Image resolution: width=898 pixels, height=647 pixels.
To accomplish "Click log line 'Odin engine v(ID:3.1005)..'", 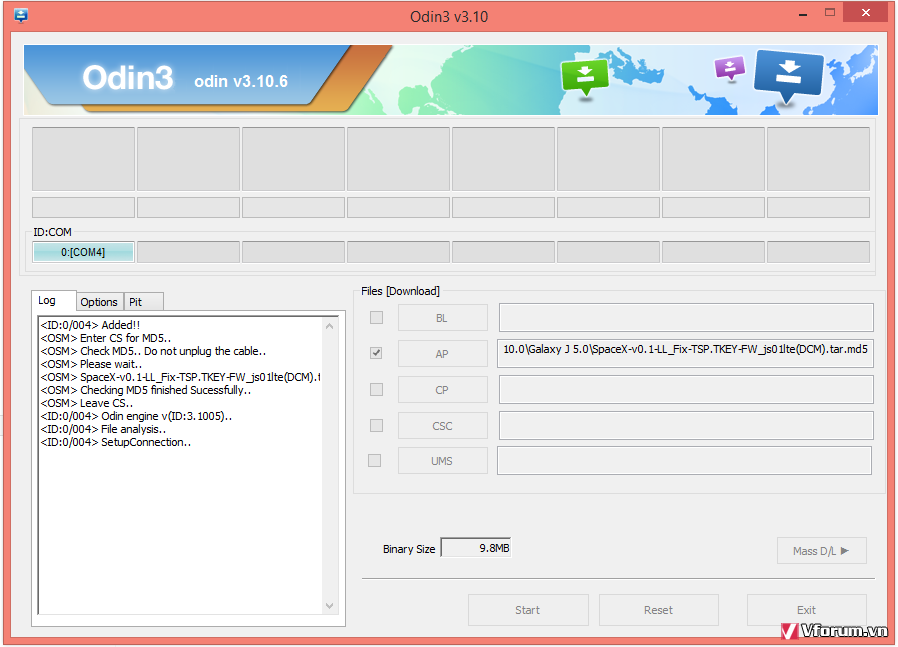I will (x=136, y=416).
